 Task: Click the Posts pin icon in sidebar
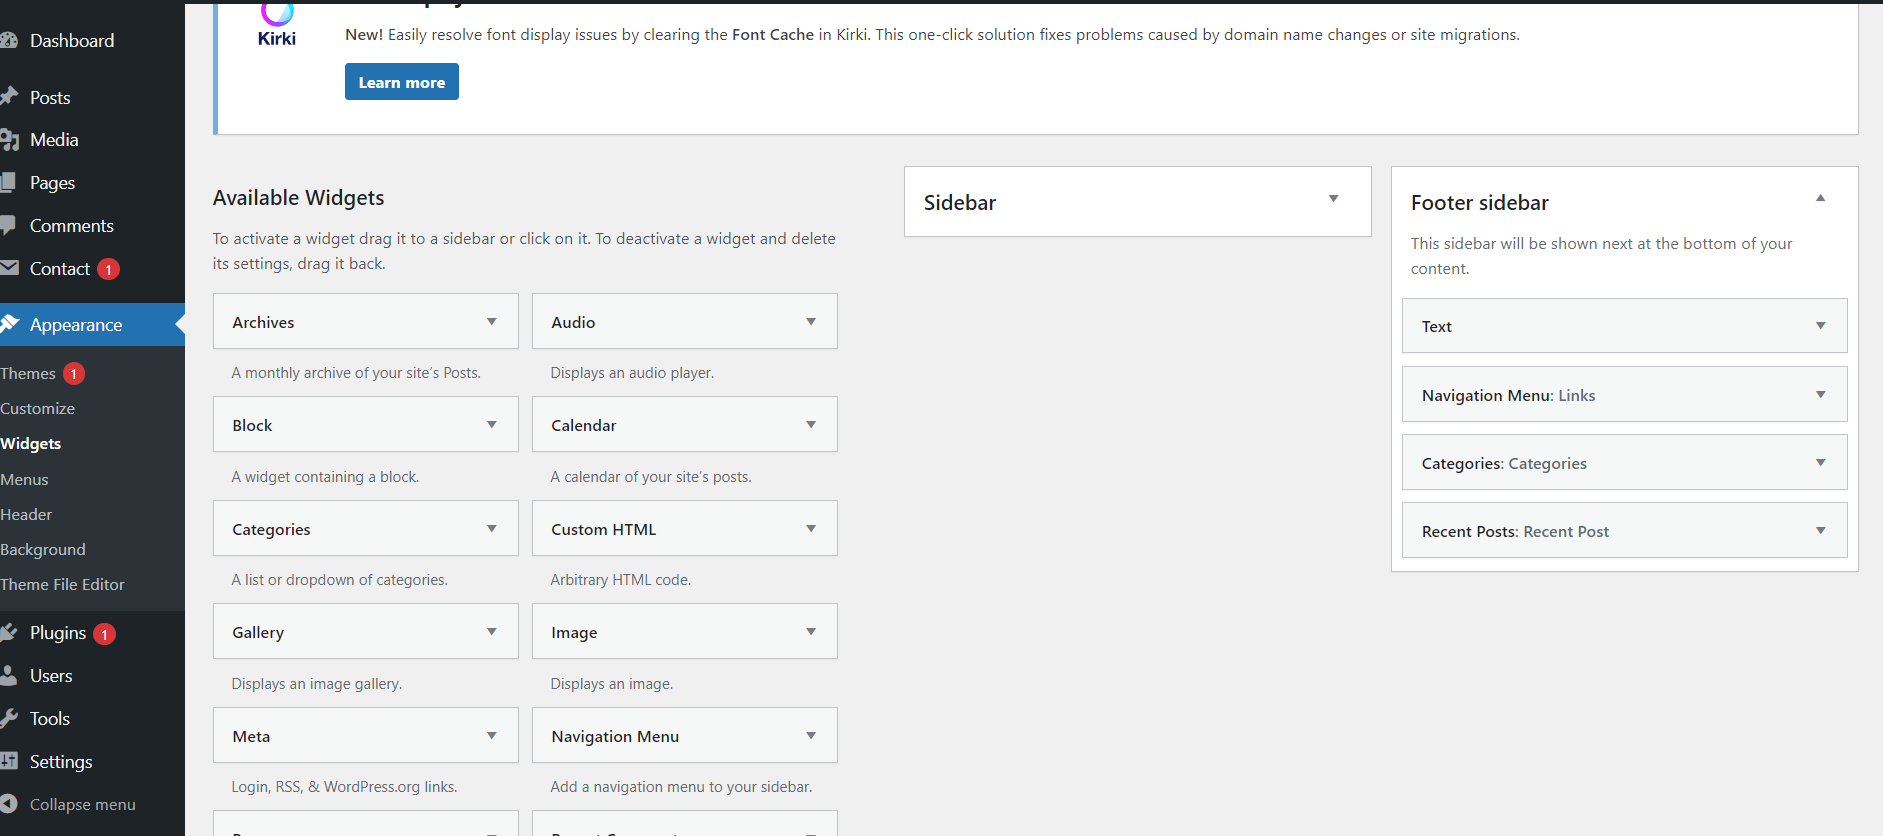10,96
